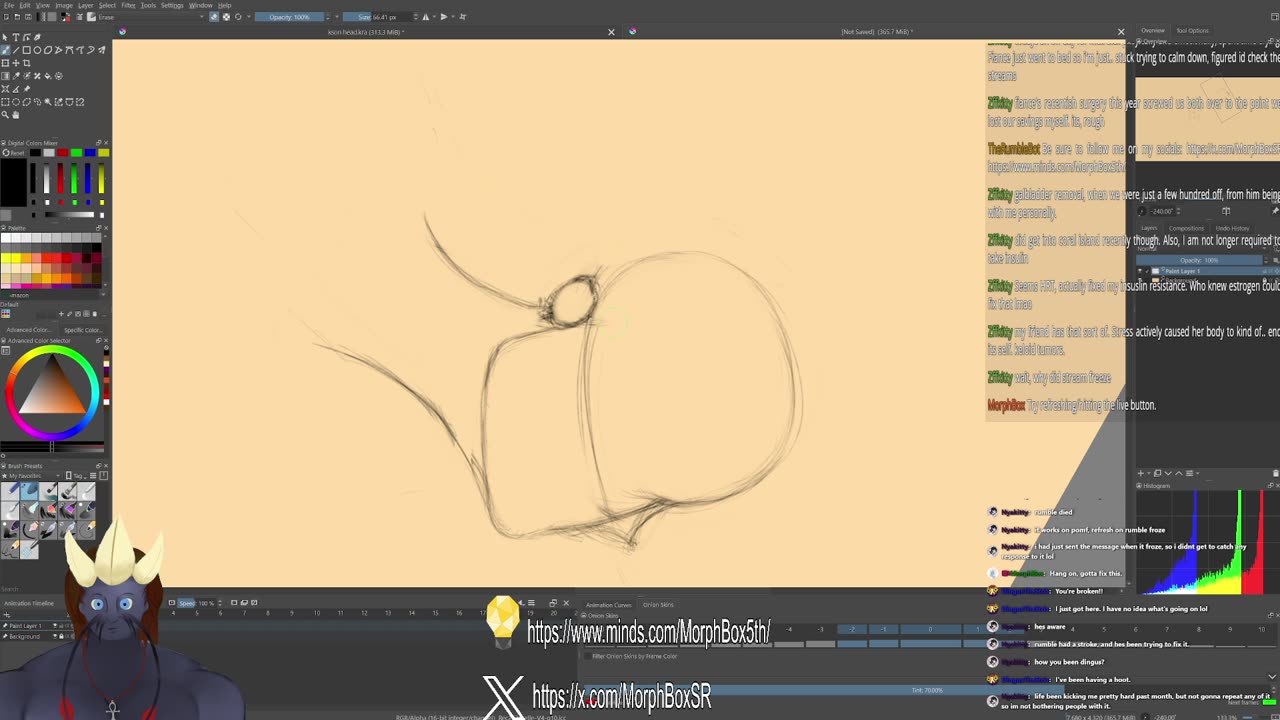
Task: Select the Gradient tool in toolbox
Action: (x=5, y=76)
